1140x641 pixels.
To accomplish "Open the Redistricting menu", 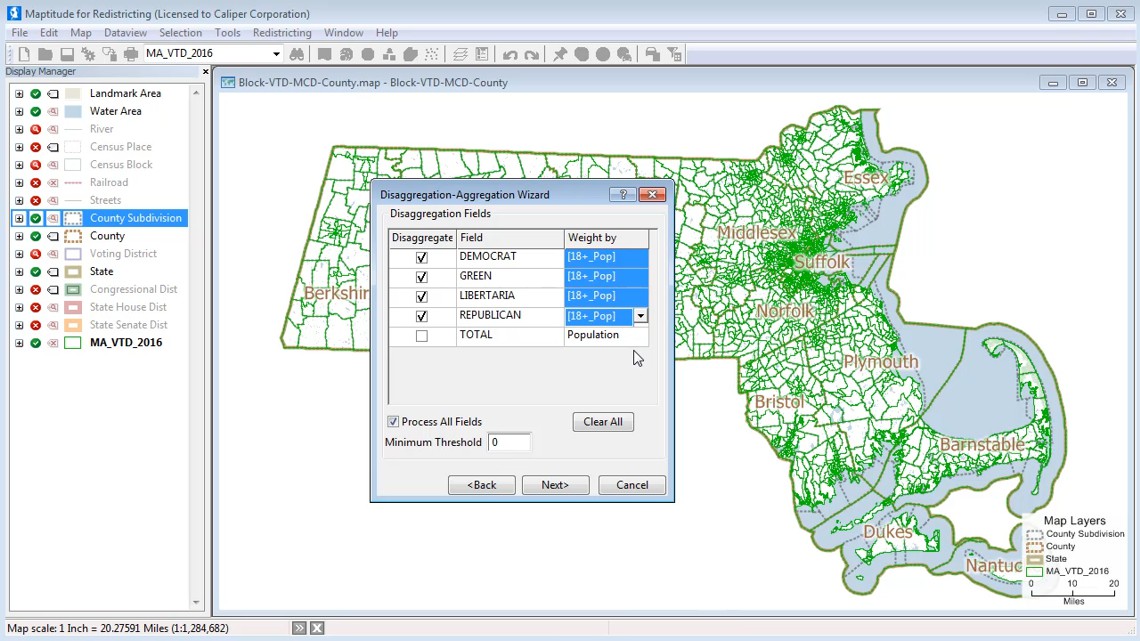I will pos(282,32).
